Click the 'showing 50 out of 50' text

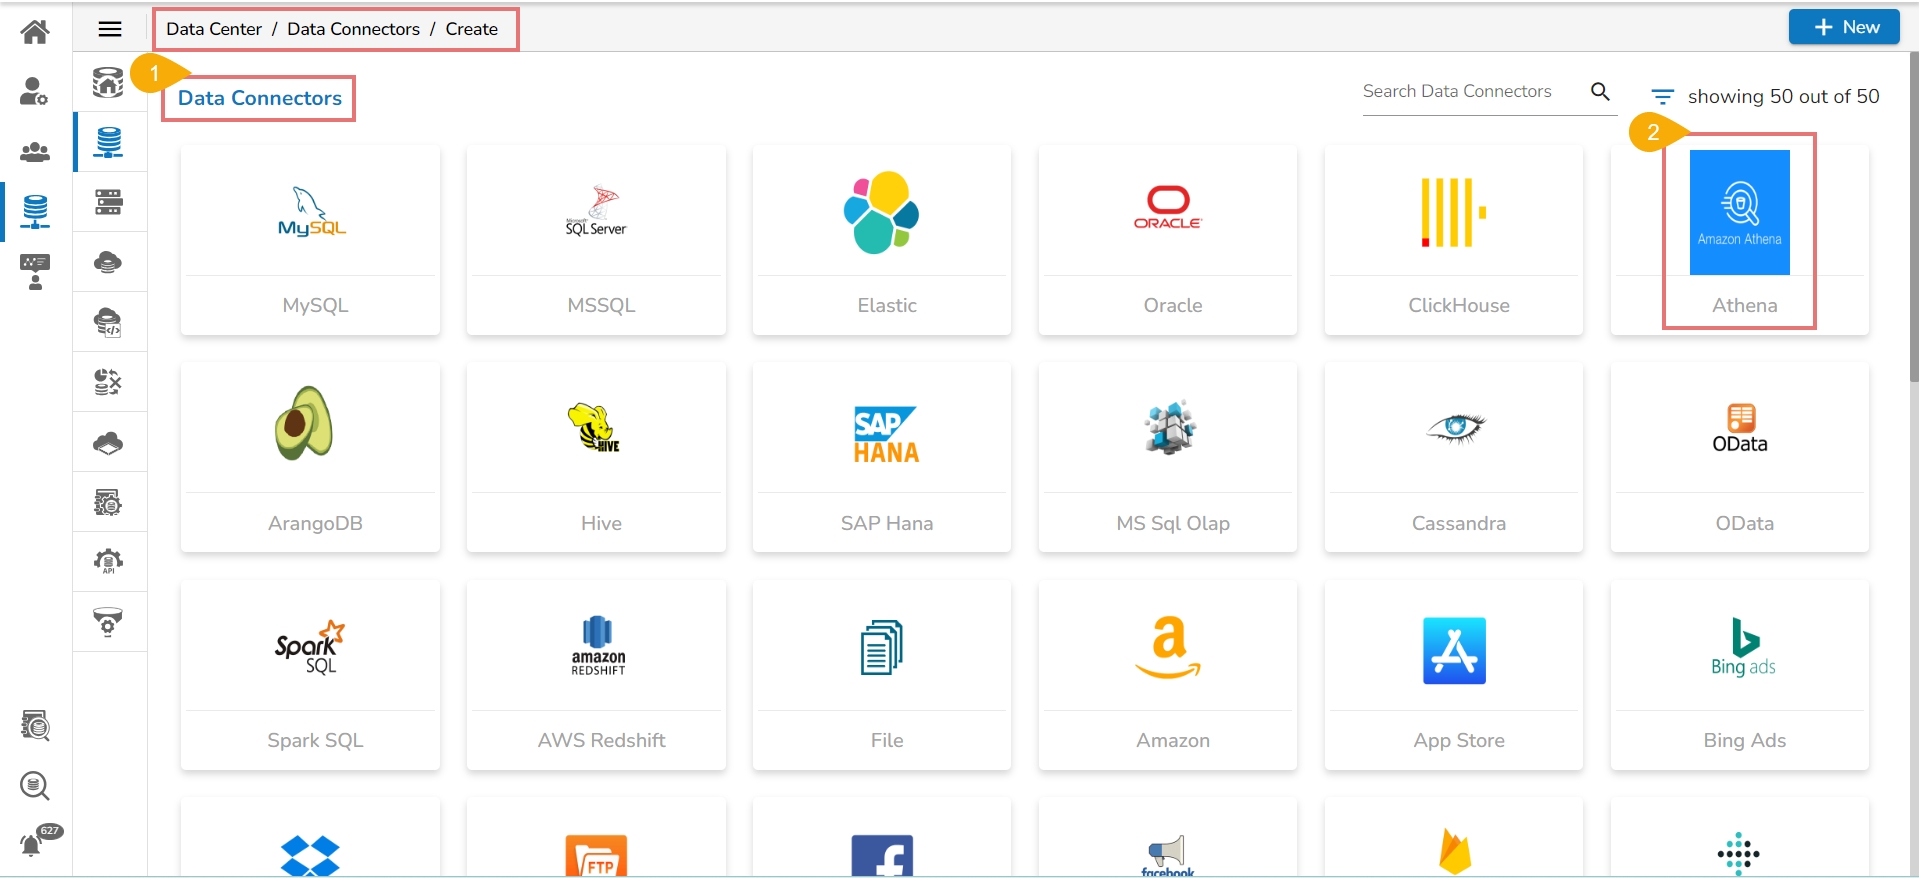click(1783, 97)
